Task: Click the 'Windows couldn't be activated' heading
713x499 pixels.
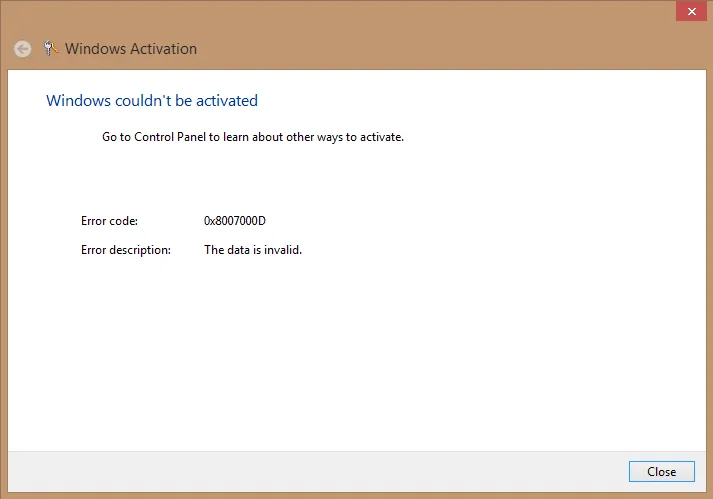Action: (x=152, y=101)
